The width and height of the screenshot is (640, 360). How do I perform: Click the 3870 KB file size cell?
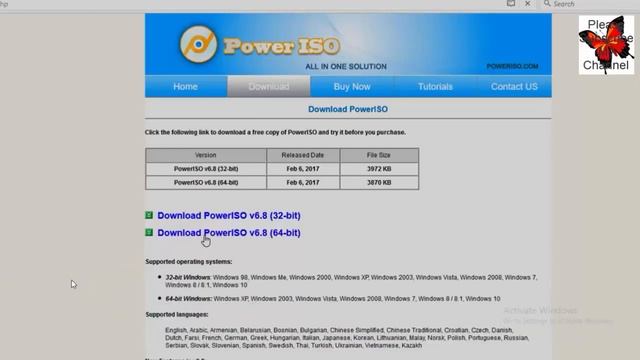pos(379,182)
